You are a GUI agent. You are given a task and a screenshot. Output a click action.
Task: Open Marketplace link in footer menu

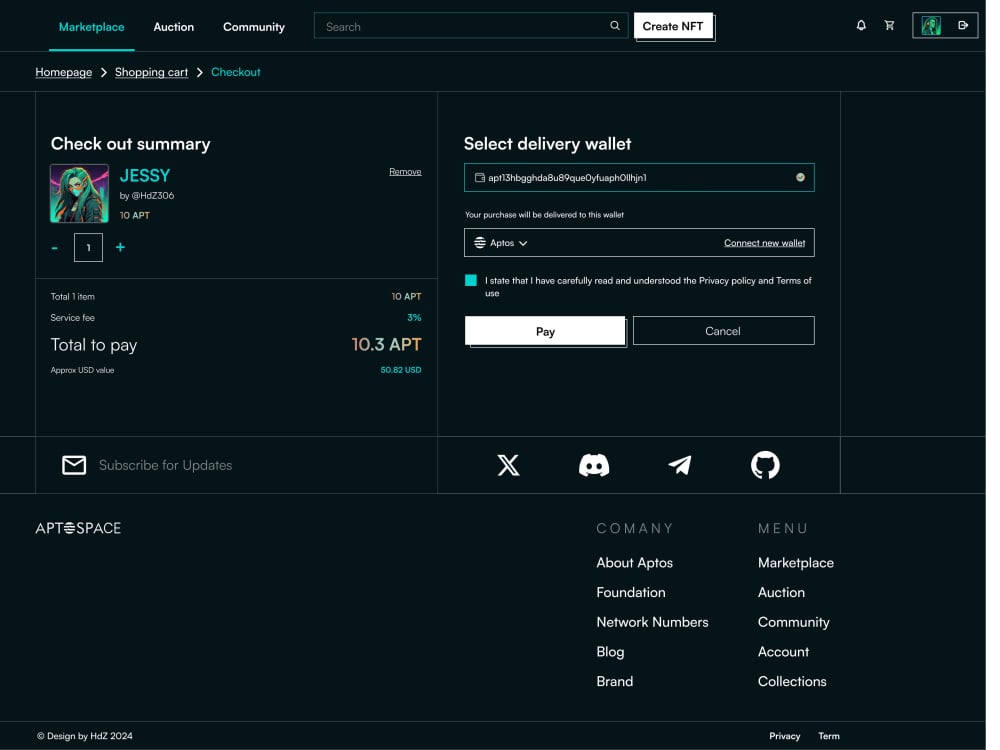coord(796,563)
